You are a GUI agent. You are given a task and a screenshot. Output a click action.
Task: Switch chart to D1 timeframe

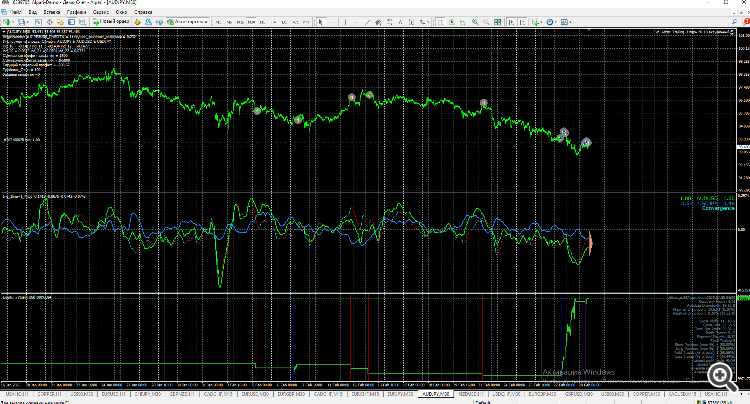285,22
